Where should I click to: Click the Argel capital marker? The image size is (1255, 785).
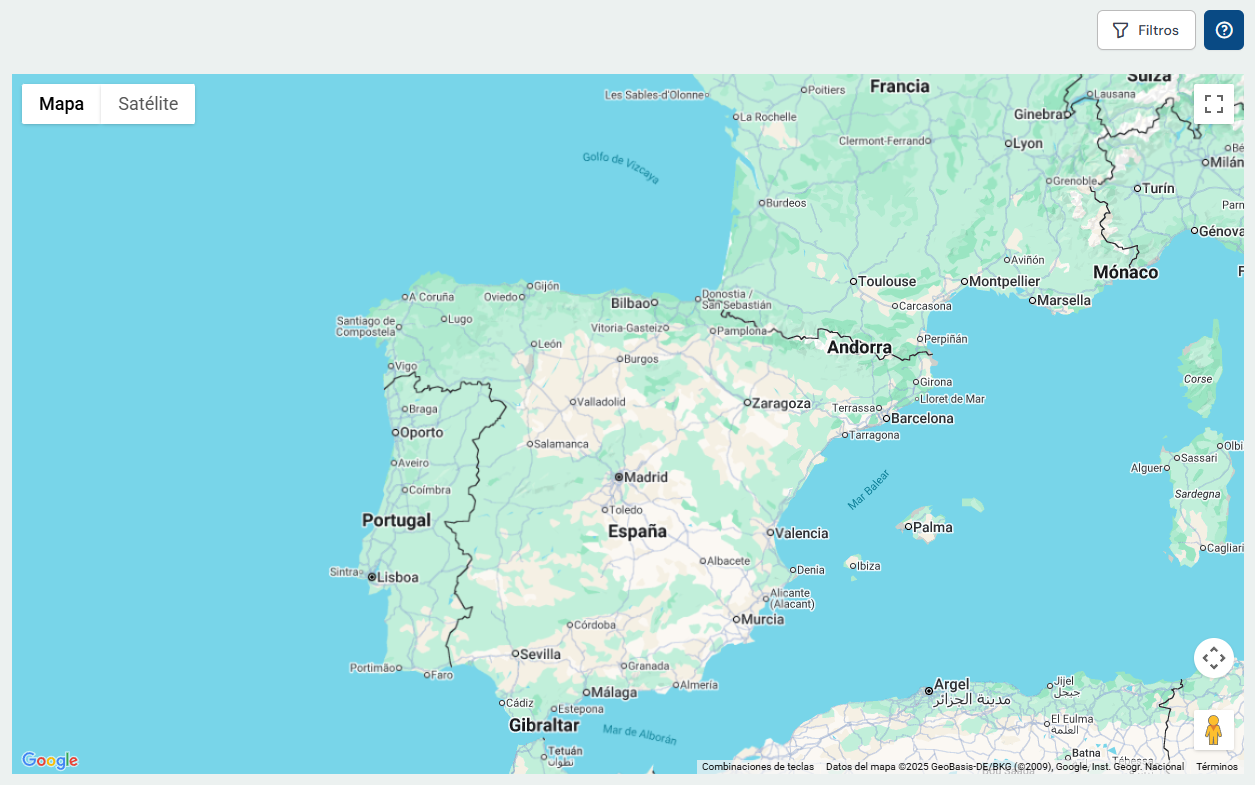(929, 691)
